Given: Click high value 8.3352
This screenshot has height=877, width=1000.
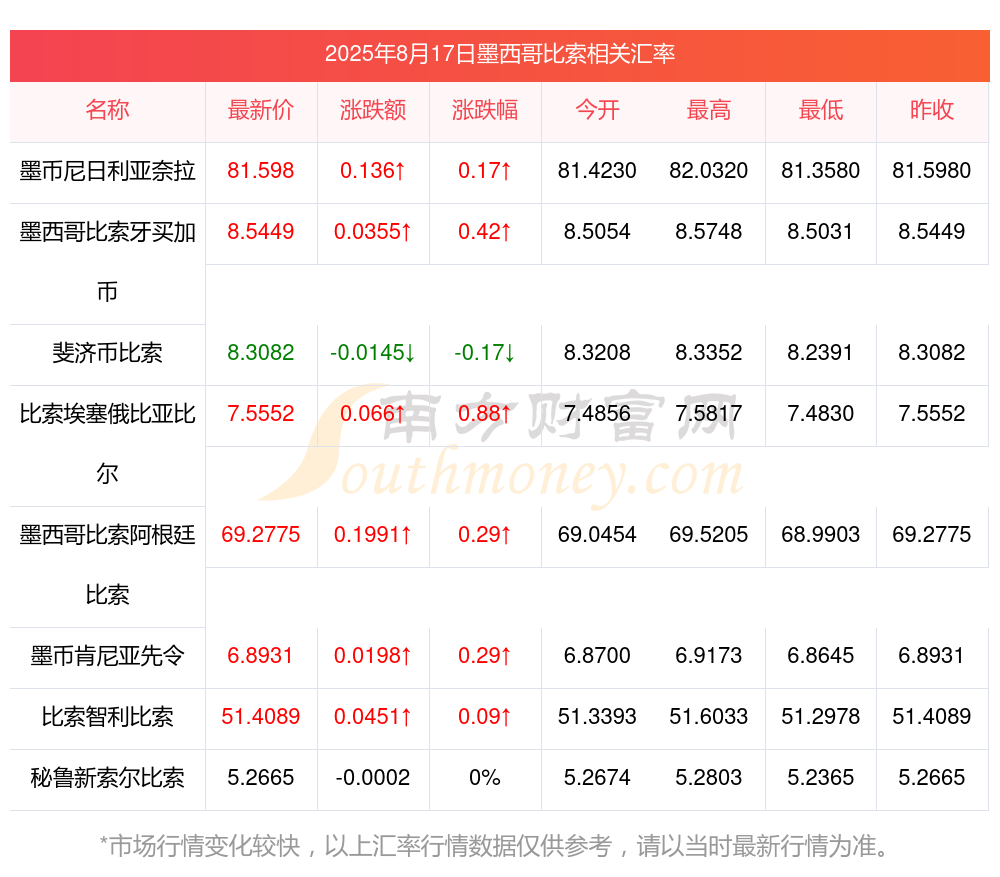Looking at the screenshot, I should [709, 353].
